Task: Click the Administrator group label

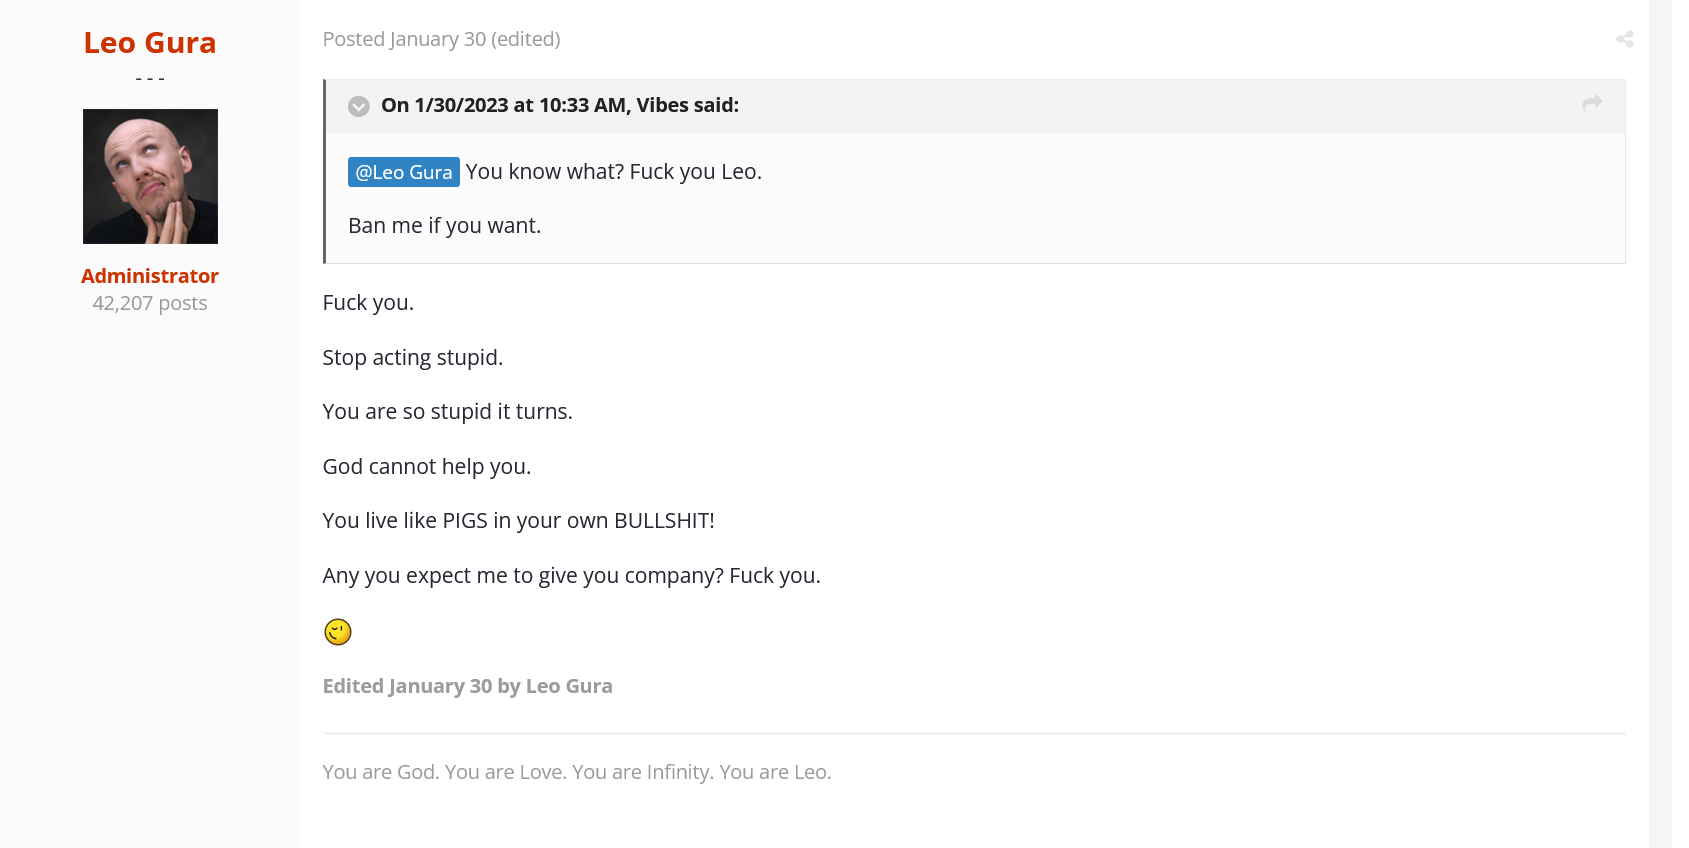Action: coord(150,276)
